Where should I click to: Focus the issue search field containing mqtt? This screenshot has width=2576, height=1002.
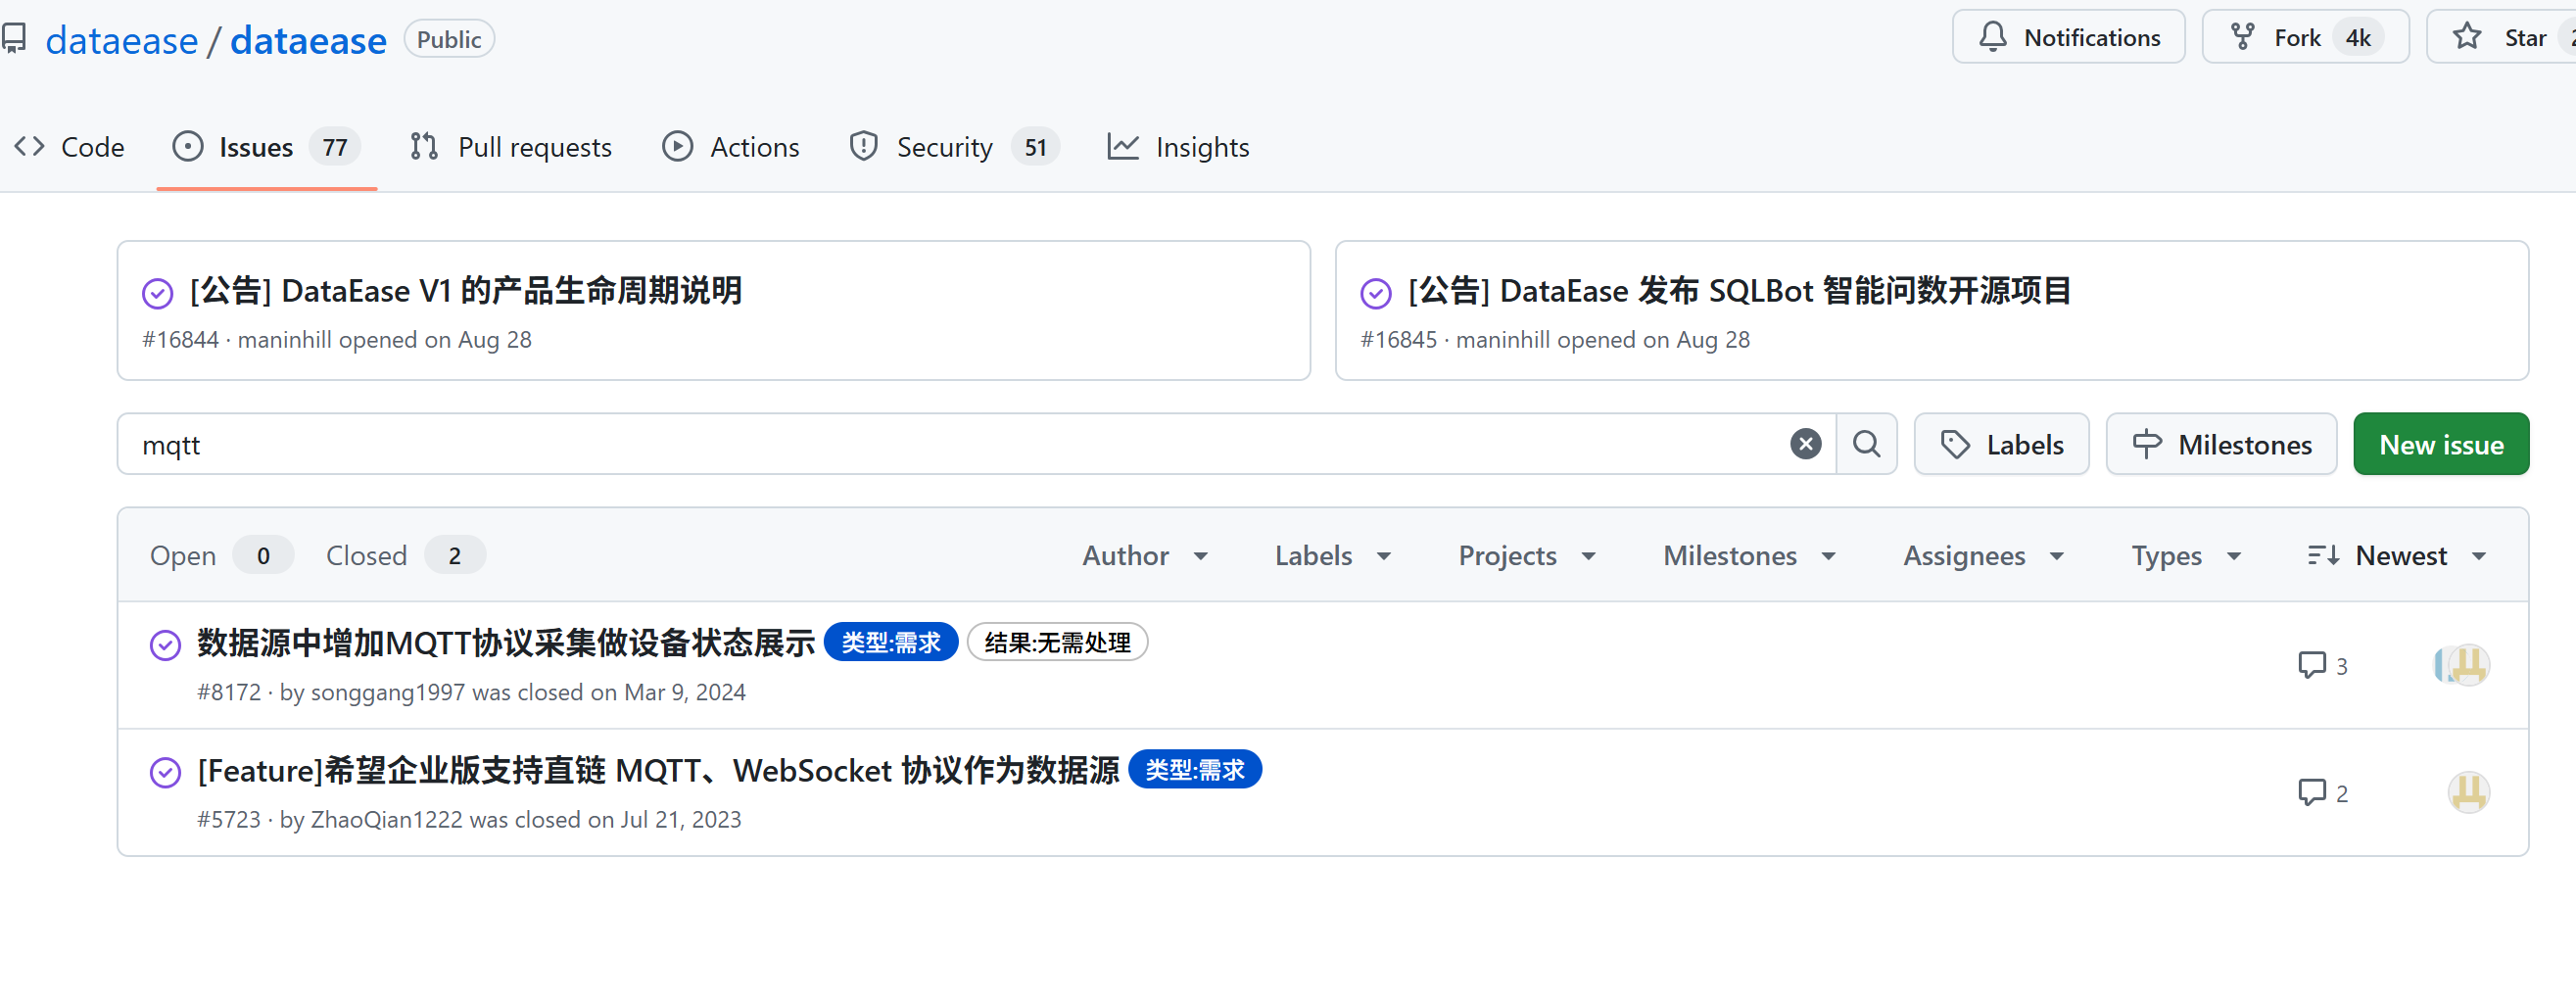[x=950, y=444]
